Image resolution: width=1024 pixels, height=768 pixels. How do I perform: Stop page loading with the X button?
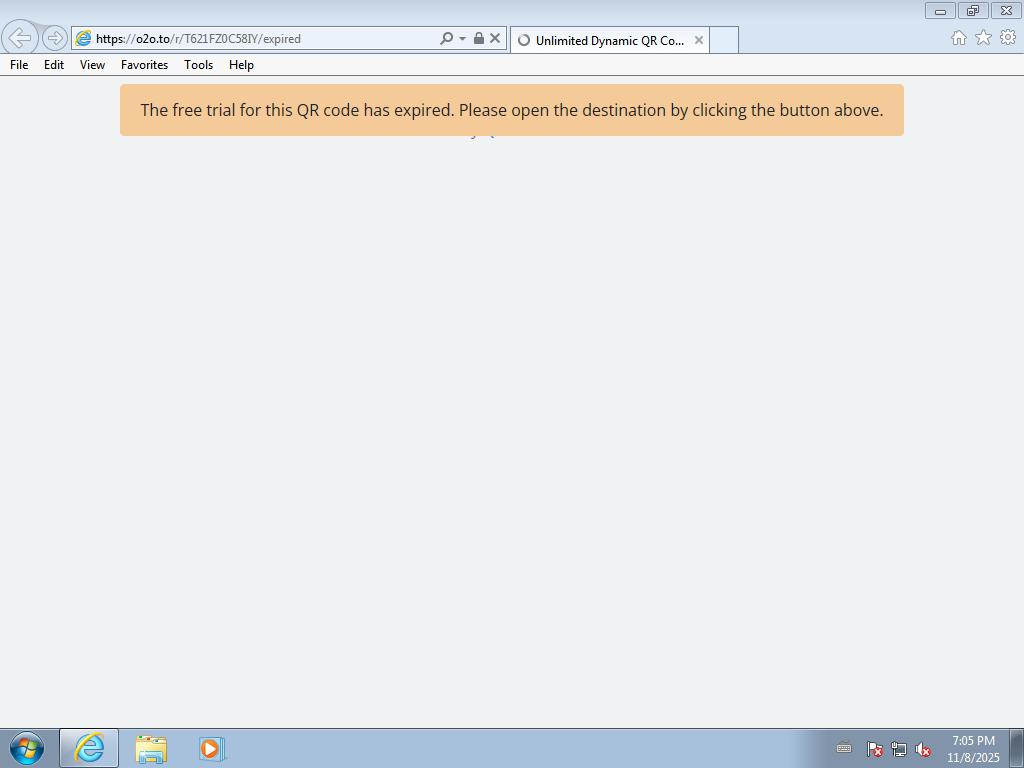(494, 39)
